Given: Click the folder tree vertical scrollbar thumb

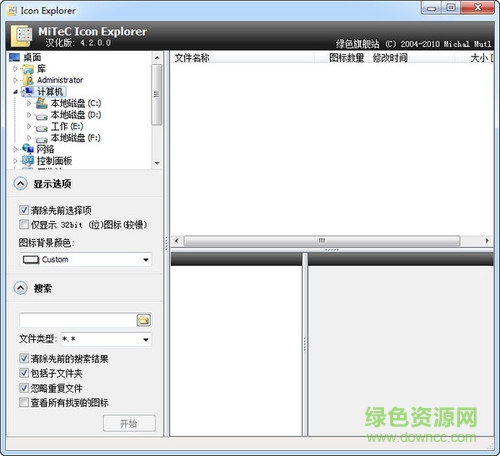Looking at the screenshot, I should click(156, 95).
